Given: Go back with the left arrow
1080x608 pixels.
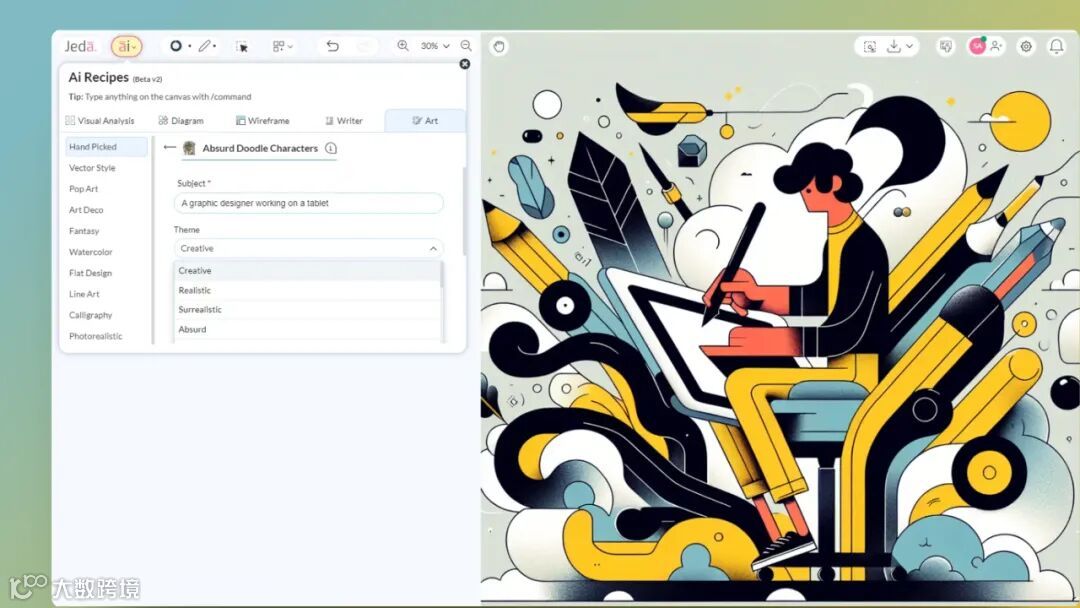Looking at the screenshot, I should click(x=169, y=147).
